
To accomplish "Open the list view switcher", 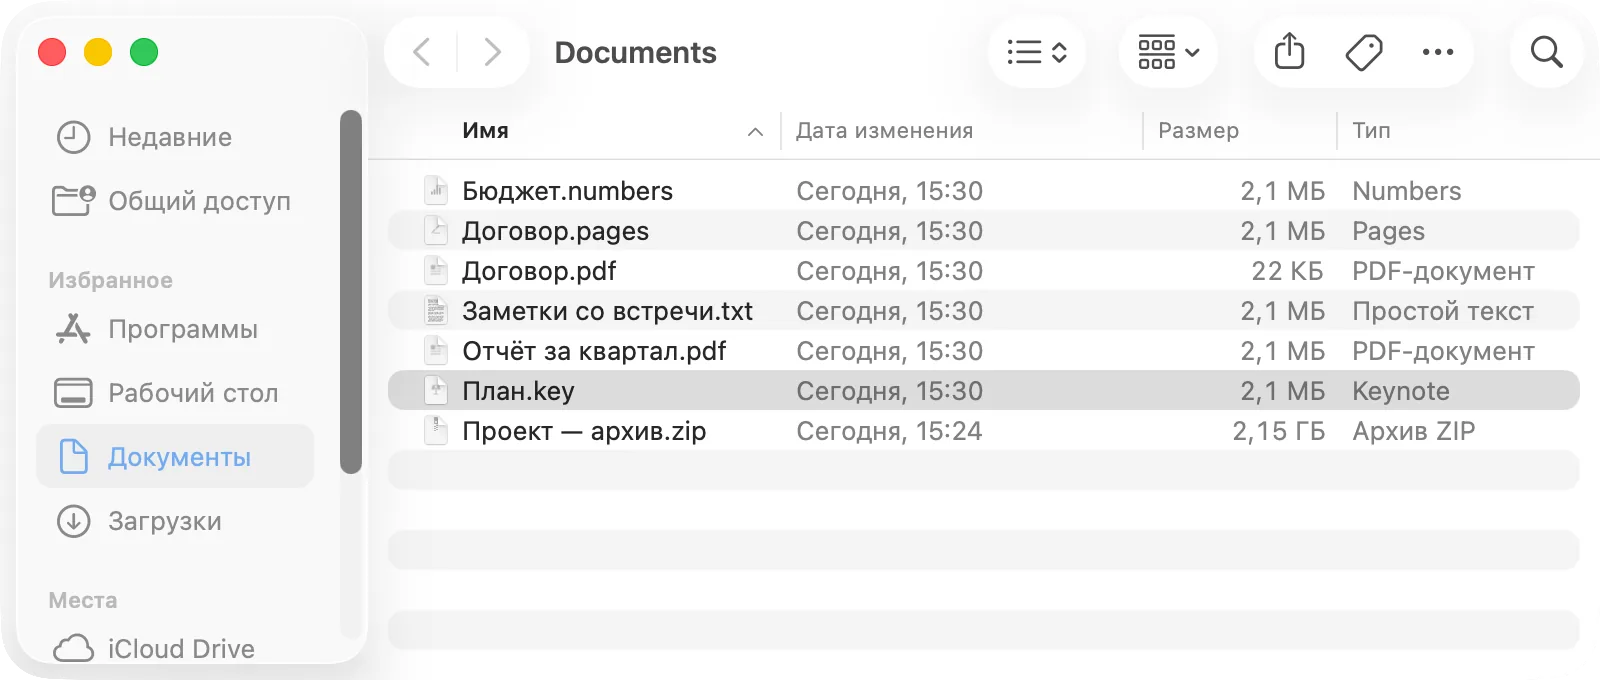I will 1037,52.
